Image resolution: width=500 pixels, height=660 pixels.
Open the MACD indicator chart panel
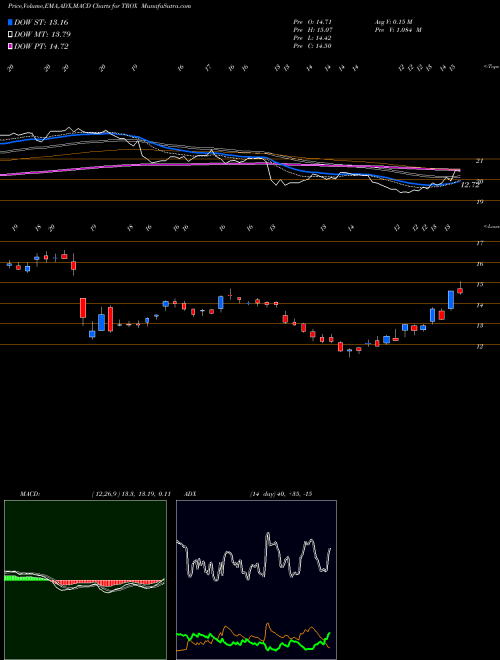(x=85, y=580)
